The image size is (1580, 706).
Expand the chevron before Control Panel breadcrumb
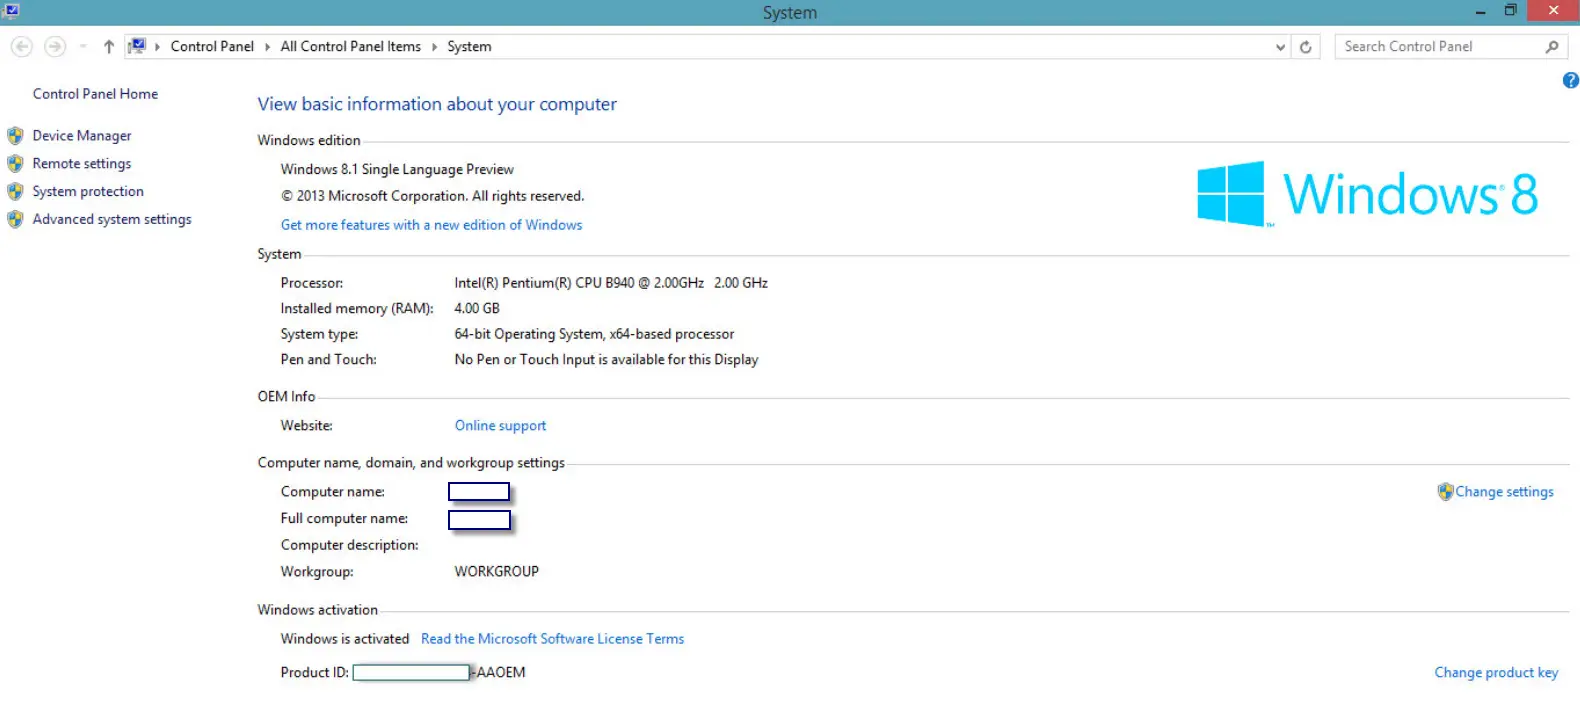point(157,47)
